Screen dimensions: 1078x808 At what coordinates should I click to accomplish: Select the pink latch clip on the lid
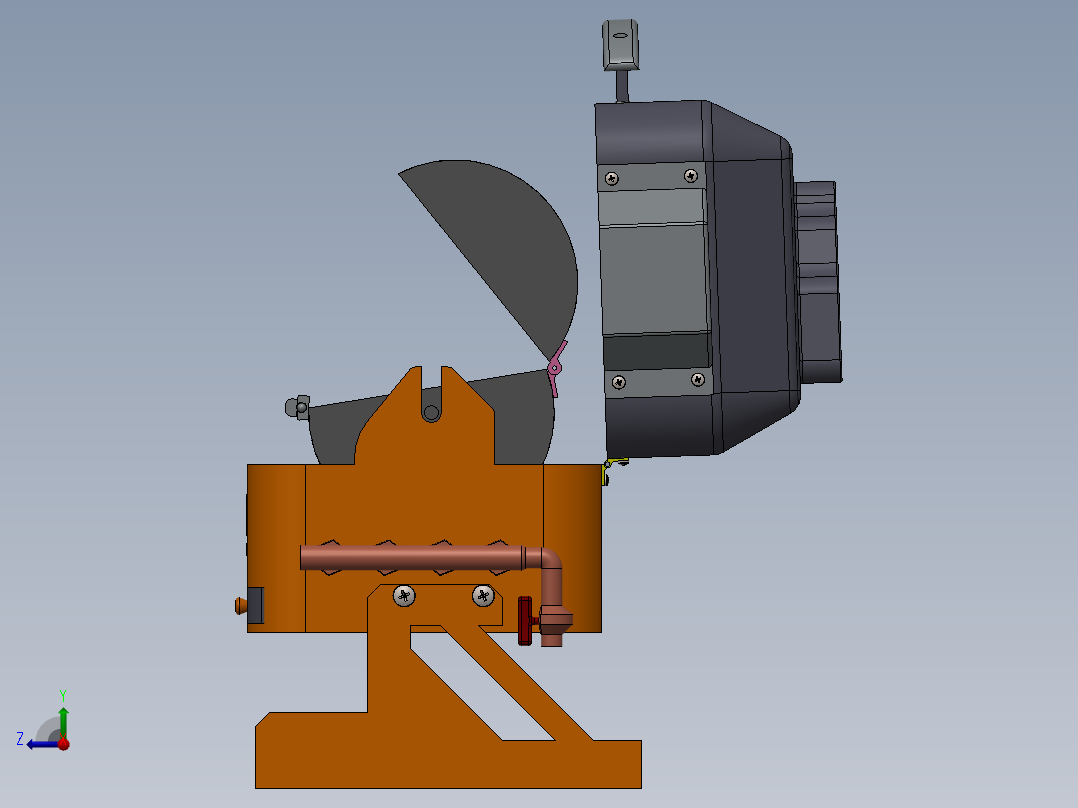(x=556, y=369)
